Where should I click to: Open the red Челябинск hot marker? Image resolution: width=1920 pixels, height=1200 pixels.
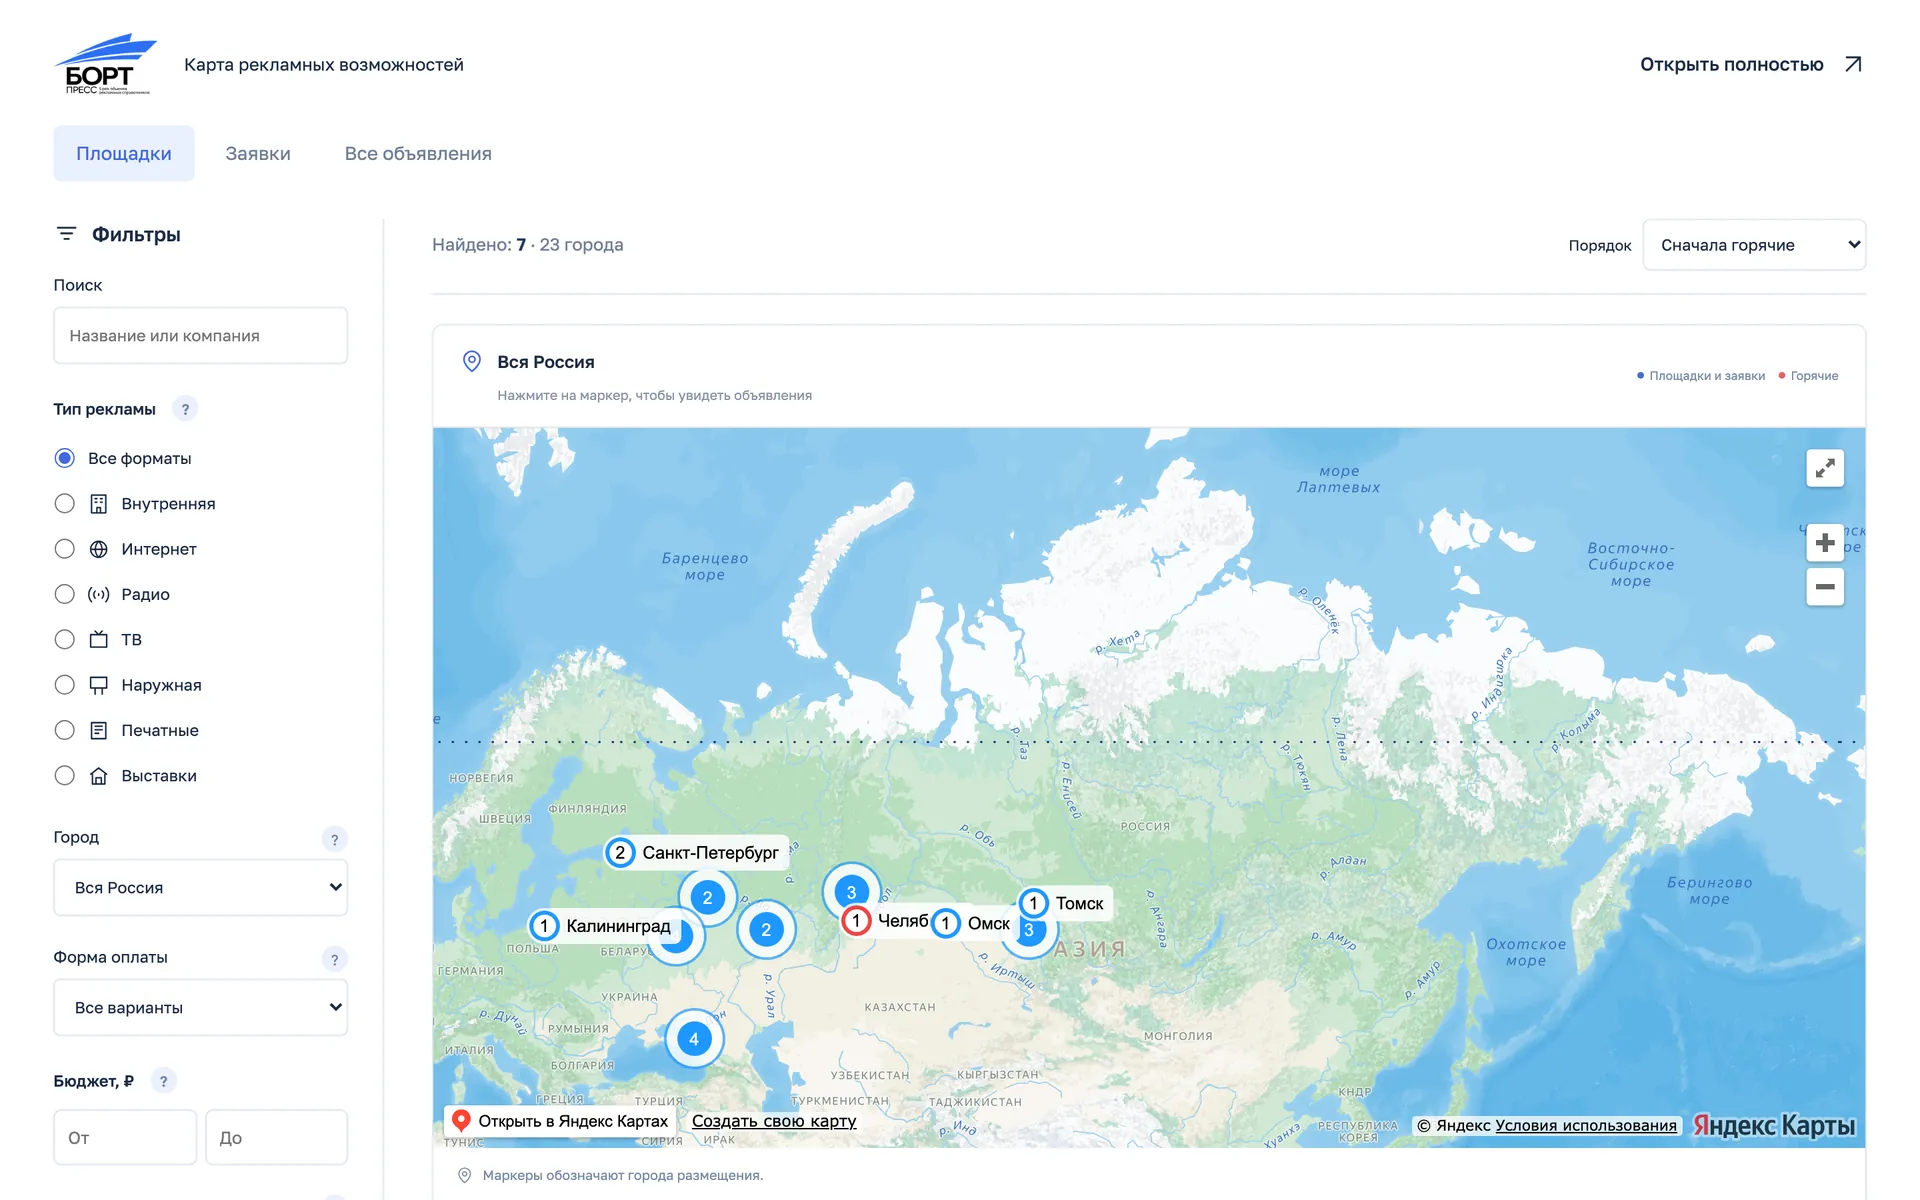pyautogui.click(x=856, y=920)
